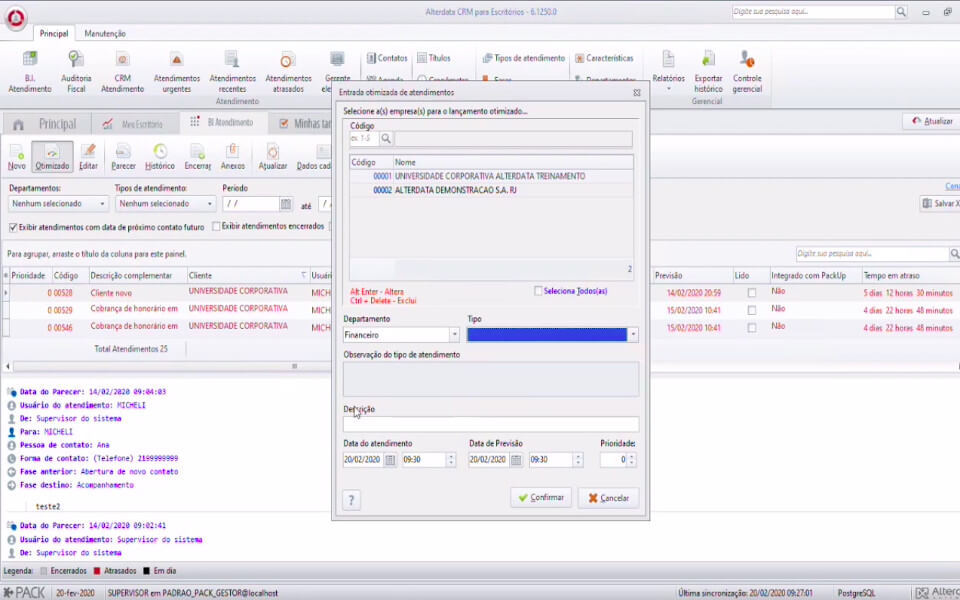The height and width of the screenshot is (600, 960).
Task: Check Lido box for row 00528
Action: click(x=752, y=293)
